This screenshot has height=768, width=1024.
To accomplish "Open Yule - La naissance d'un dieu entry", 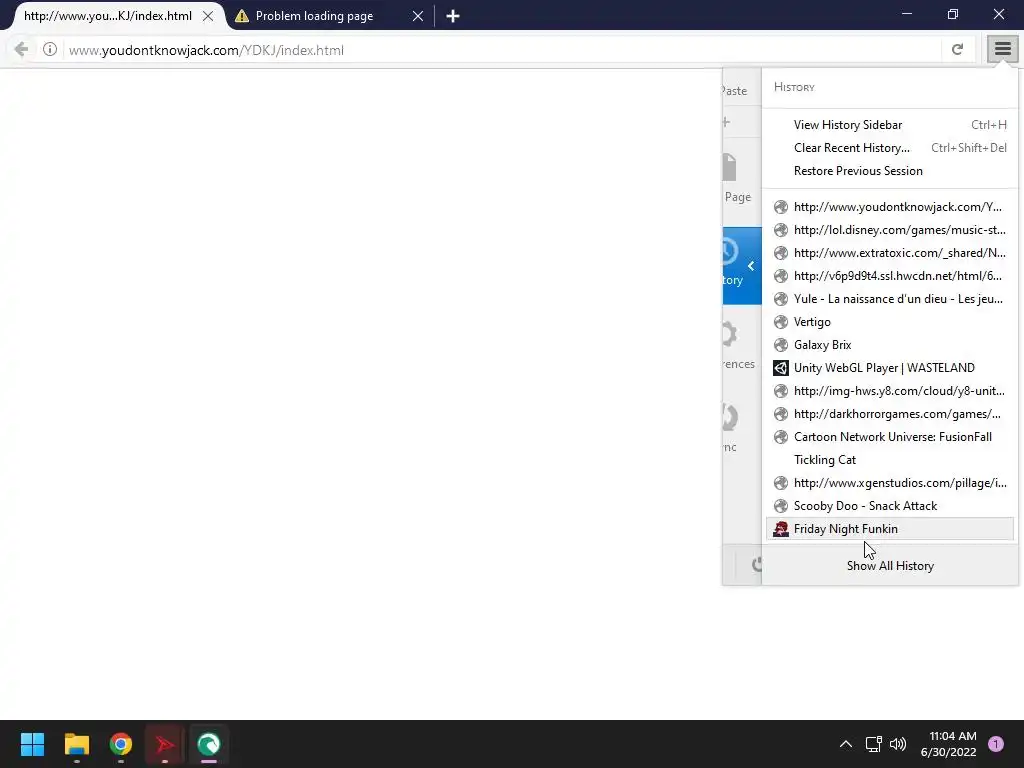I will (889, 298).
